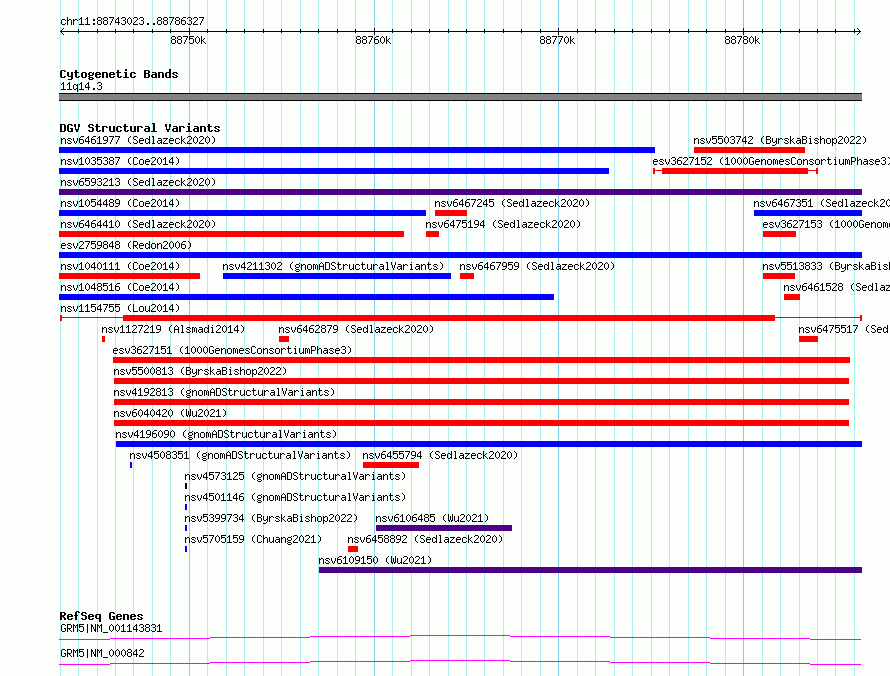890x676 pixels.
Task: Click the nsv6475194 (Sedlazeck2020) label
Action: 503,224
